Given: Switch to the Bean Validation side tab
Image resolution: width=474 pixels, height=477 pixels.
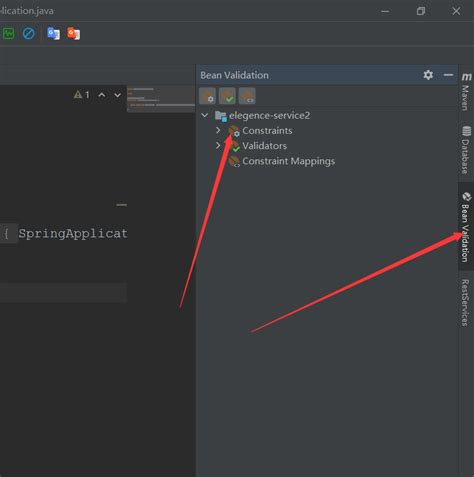Looking at the screenshot, I should (x=466, y=227).
